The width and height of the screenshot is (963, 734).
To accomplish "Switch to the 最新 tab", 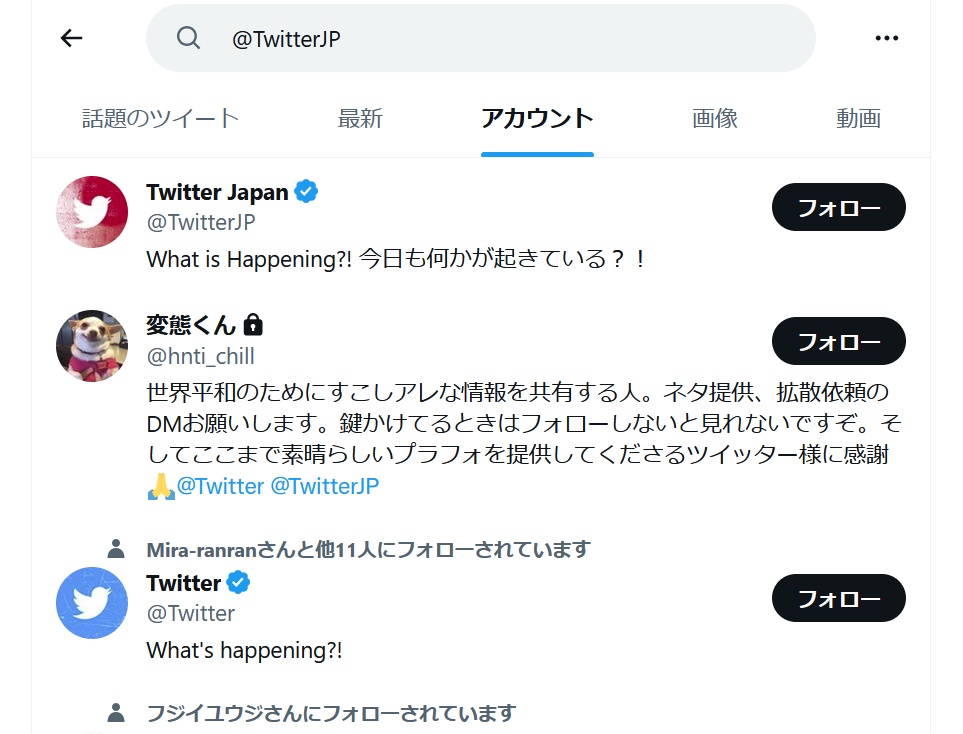I will click(360, 118).
